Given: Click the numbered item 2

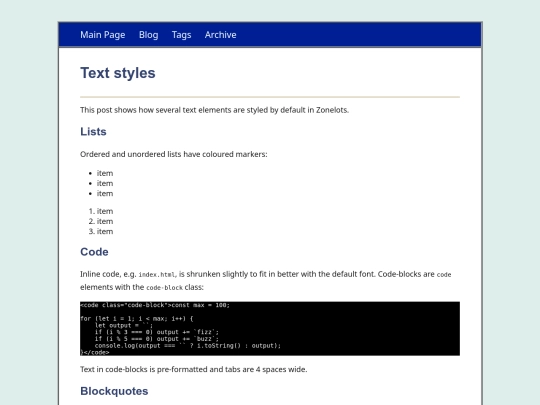Looking at the screenshot, I should coord(105,221).
